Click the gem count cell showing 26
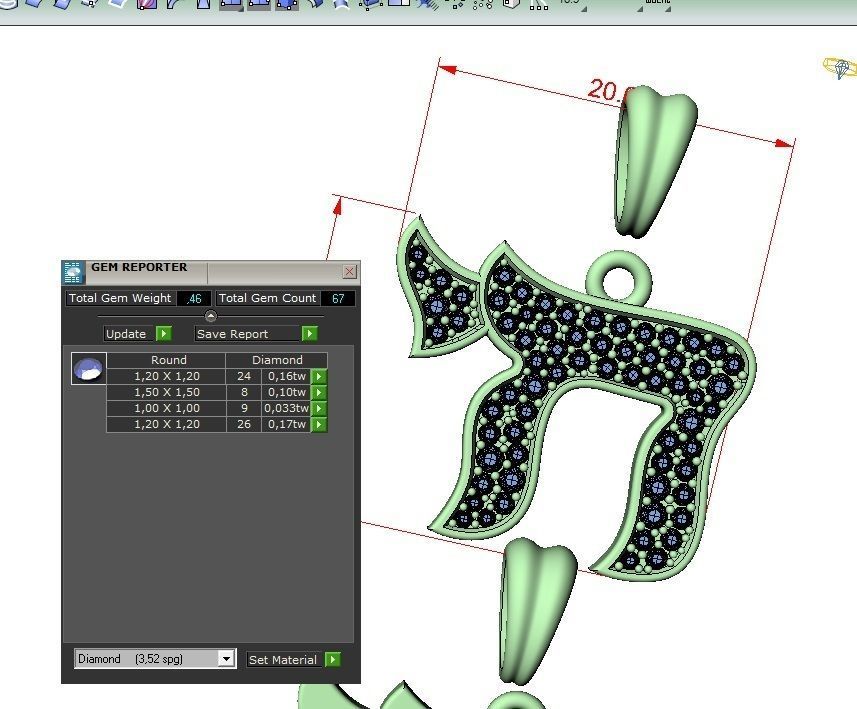The height and width of the screenshot is (709, 857). coord(244,424)
